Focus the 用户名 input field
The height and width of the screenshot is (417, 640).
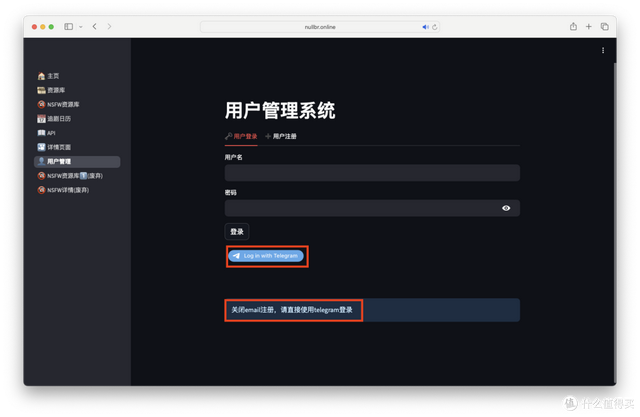click(372, 173)
